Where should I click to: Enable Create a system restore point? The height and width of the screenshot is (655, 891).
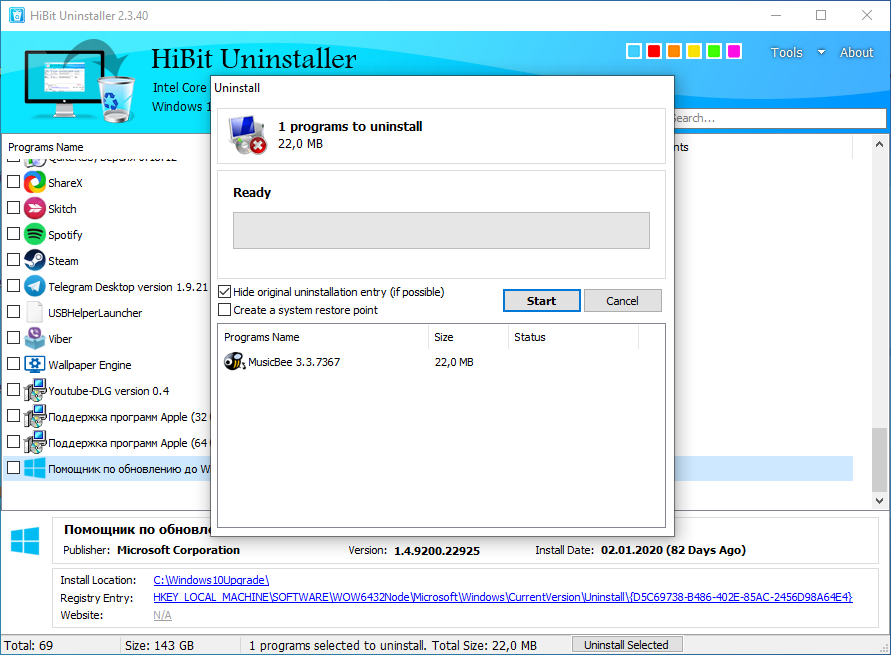[x=224, y=310]
